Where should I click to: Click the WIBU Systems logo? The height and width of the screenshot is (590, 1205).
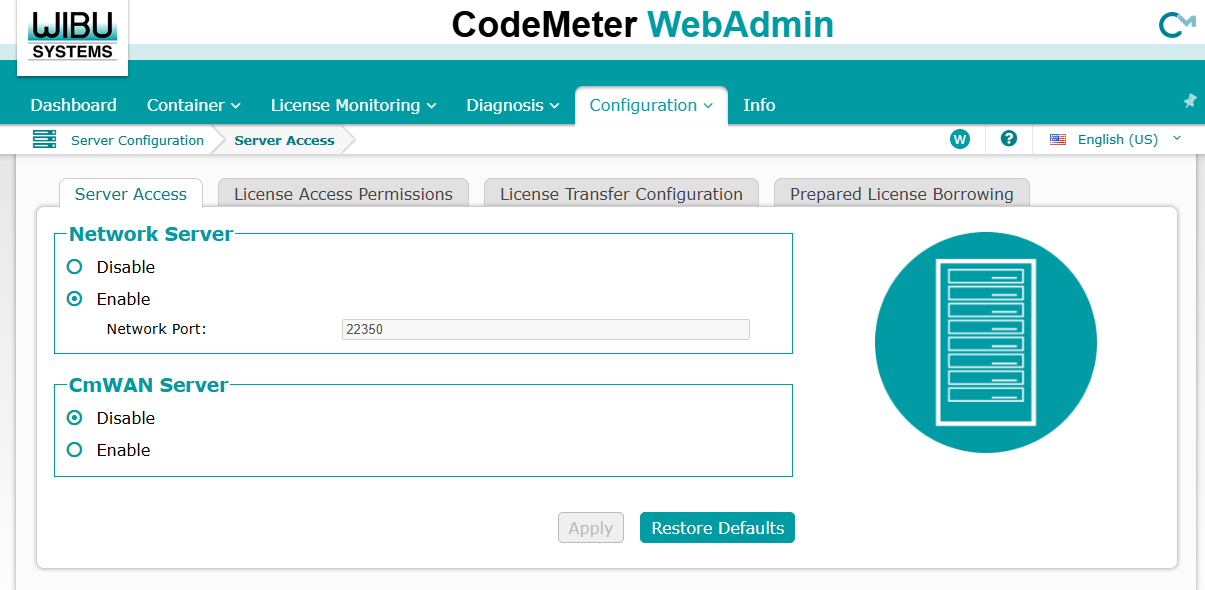72,37
